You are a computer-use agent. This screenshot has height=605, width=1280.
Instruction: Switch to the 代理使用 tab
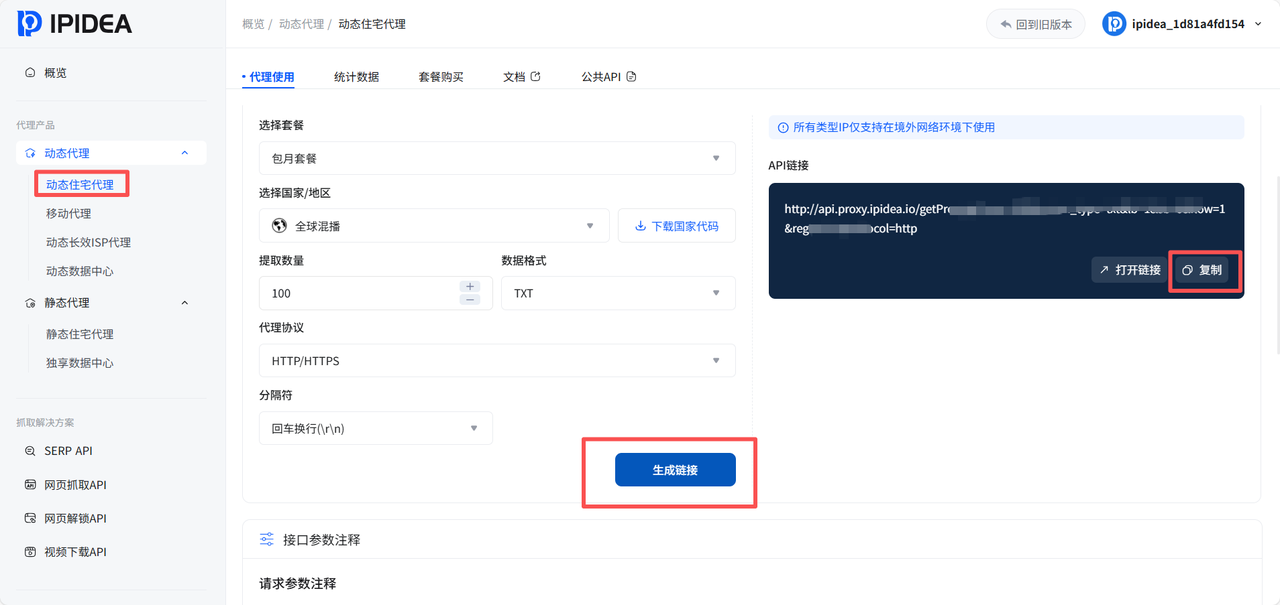pyautogui.click(x=271, y=77)
